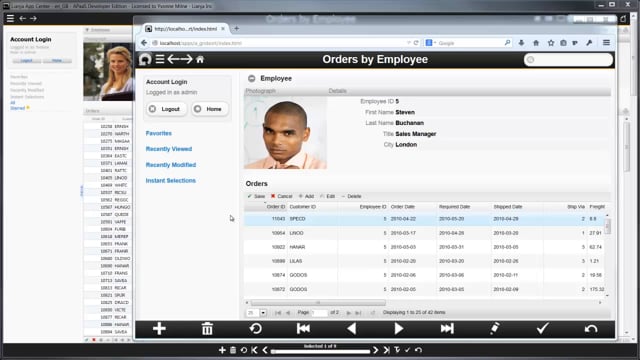Click the Lianja horseshoe logo in web app header
The image size is (640, 360).
tap(144, 60)
